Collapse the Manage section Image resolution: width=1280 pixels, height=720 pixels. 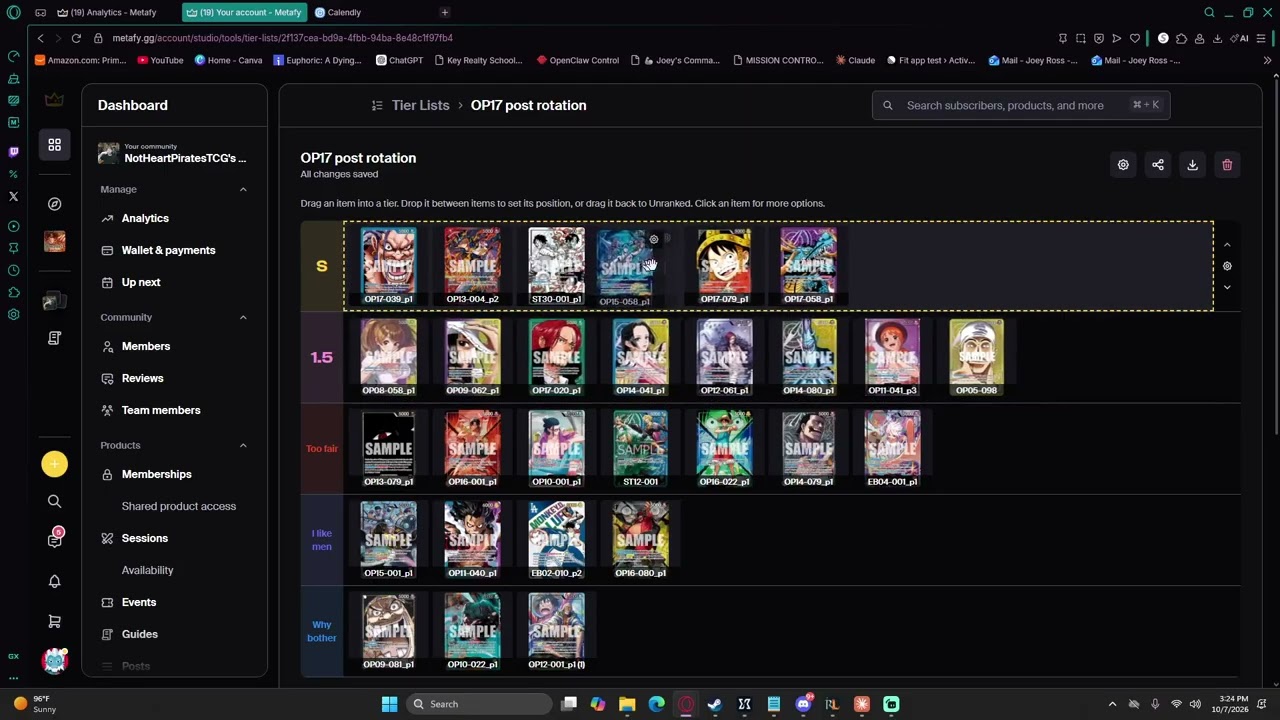[x=243, y=189]
